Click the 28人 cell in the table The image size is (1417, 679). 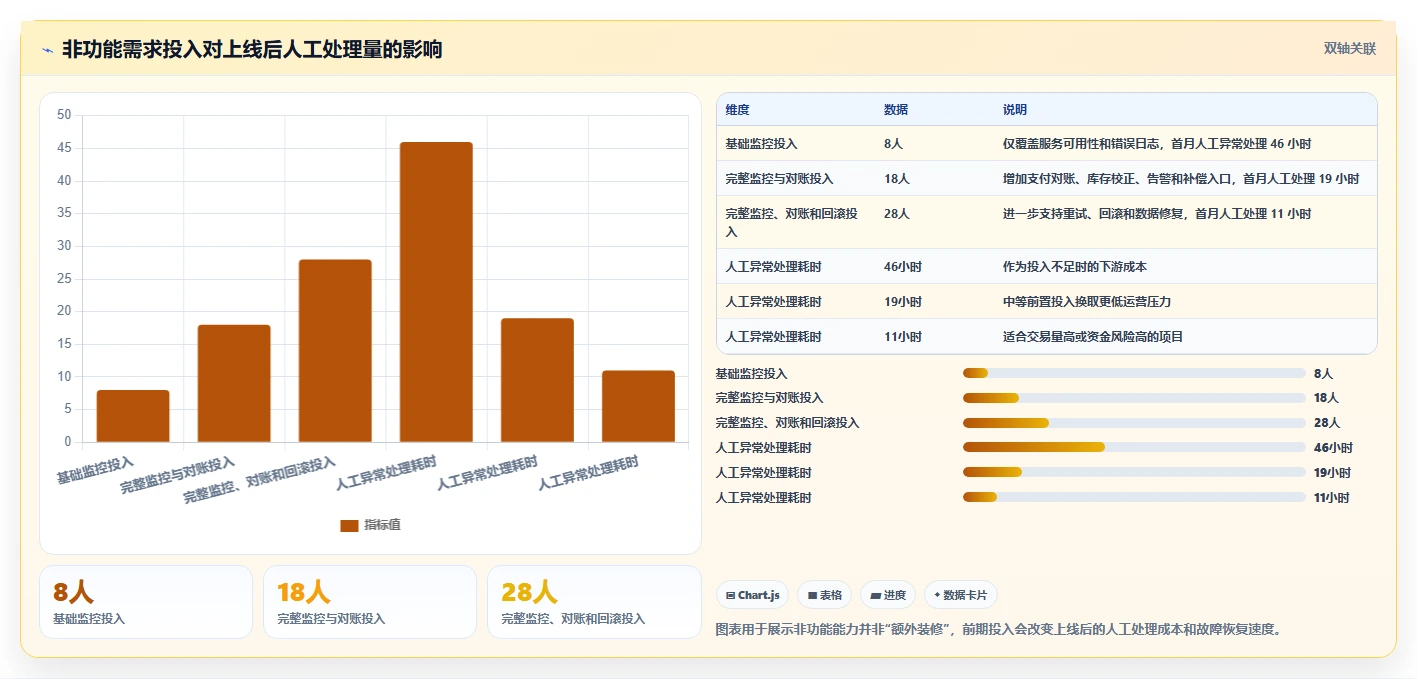point(897,214)
